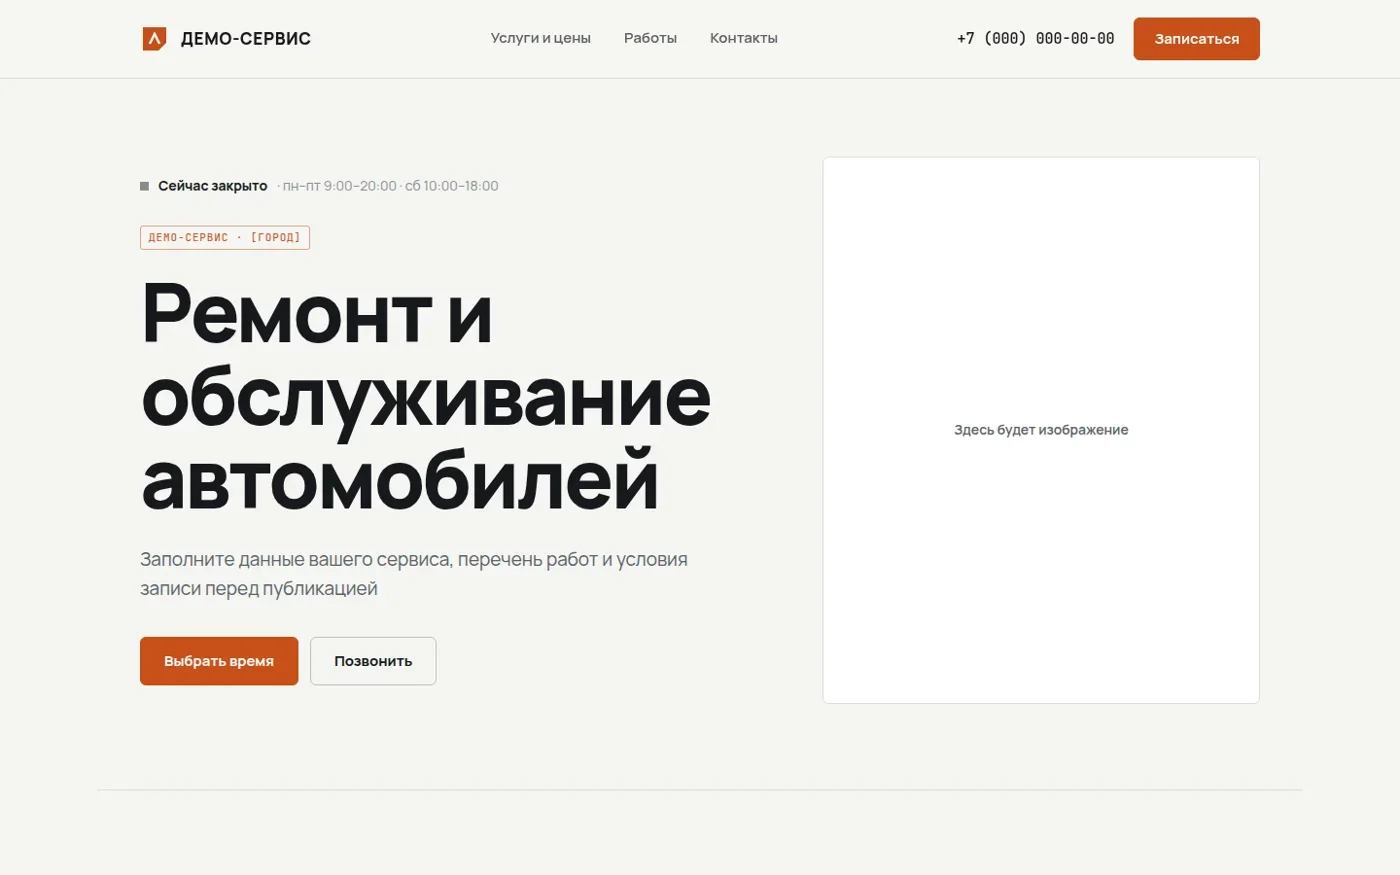Viewport: 1400px width, 875px height.
Task: Click the Сейчас закрыто status text
Action: (x=213, y=186)
